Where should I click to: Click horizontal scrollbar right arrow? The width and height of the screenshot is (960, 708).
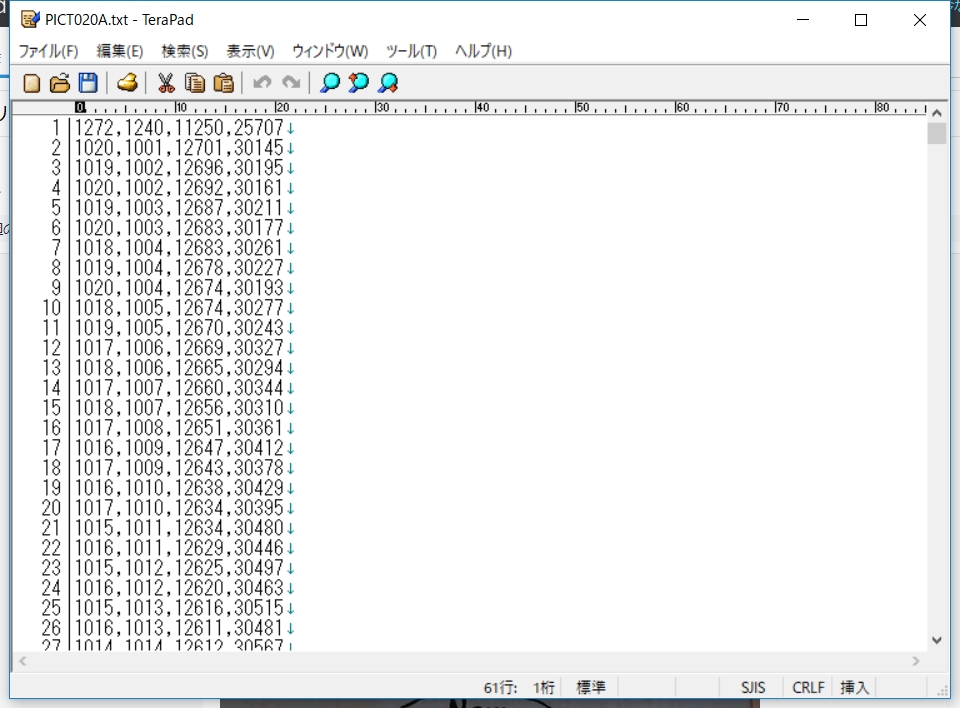click(916, 661)
